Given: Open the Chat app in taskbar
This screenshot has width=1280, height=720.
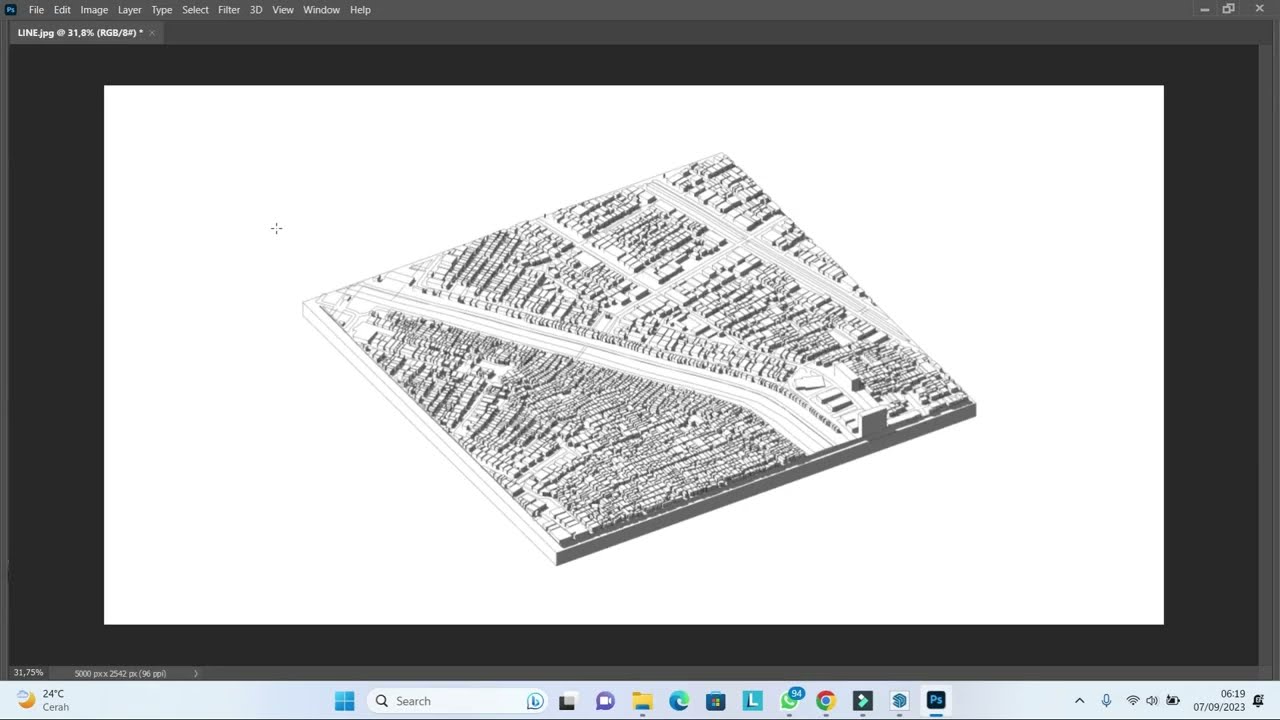Looking at the screenshot, I should click(x=605, y=701).
